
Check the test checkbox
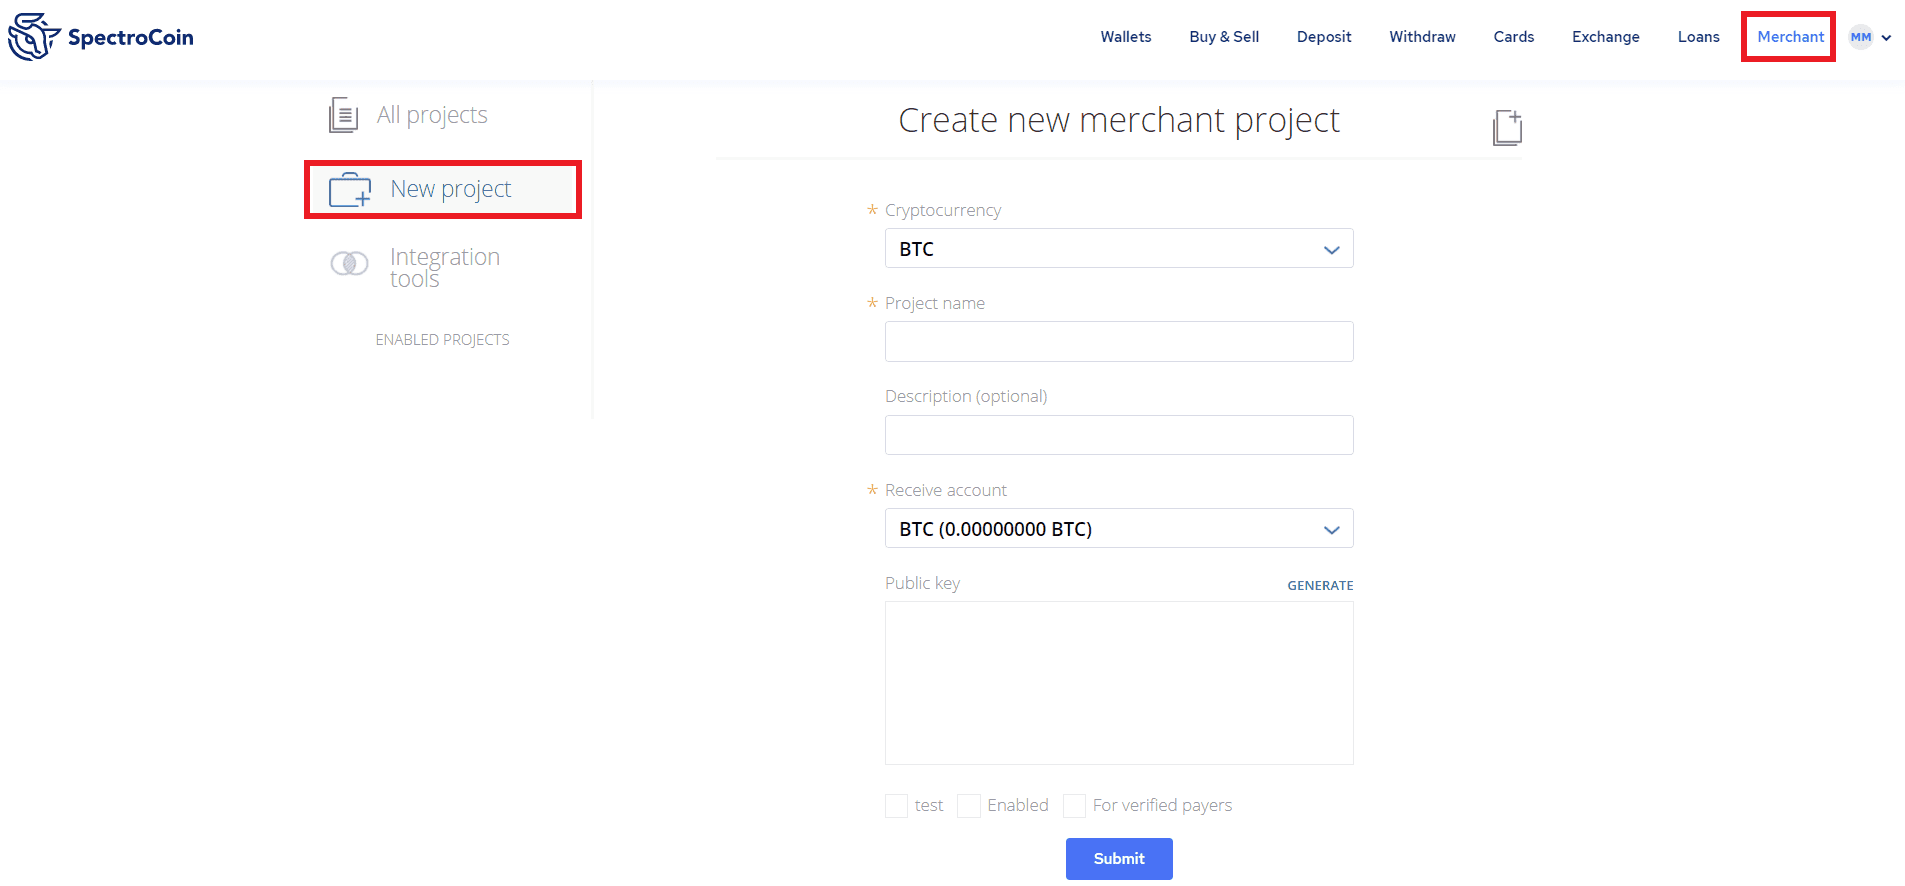tap(896, 806)
